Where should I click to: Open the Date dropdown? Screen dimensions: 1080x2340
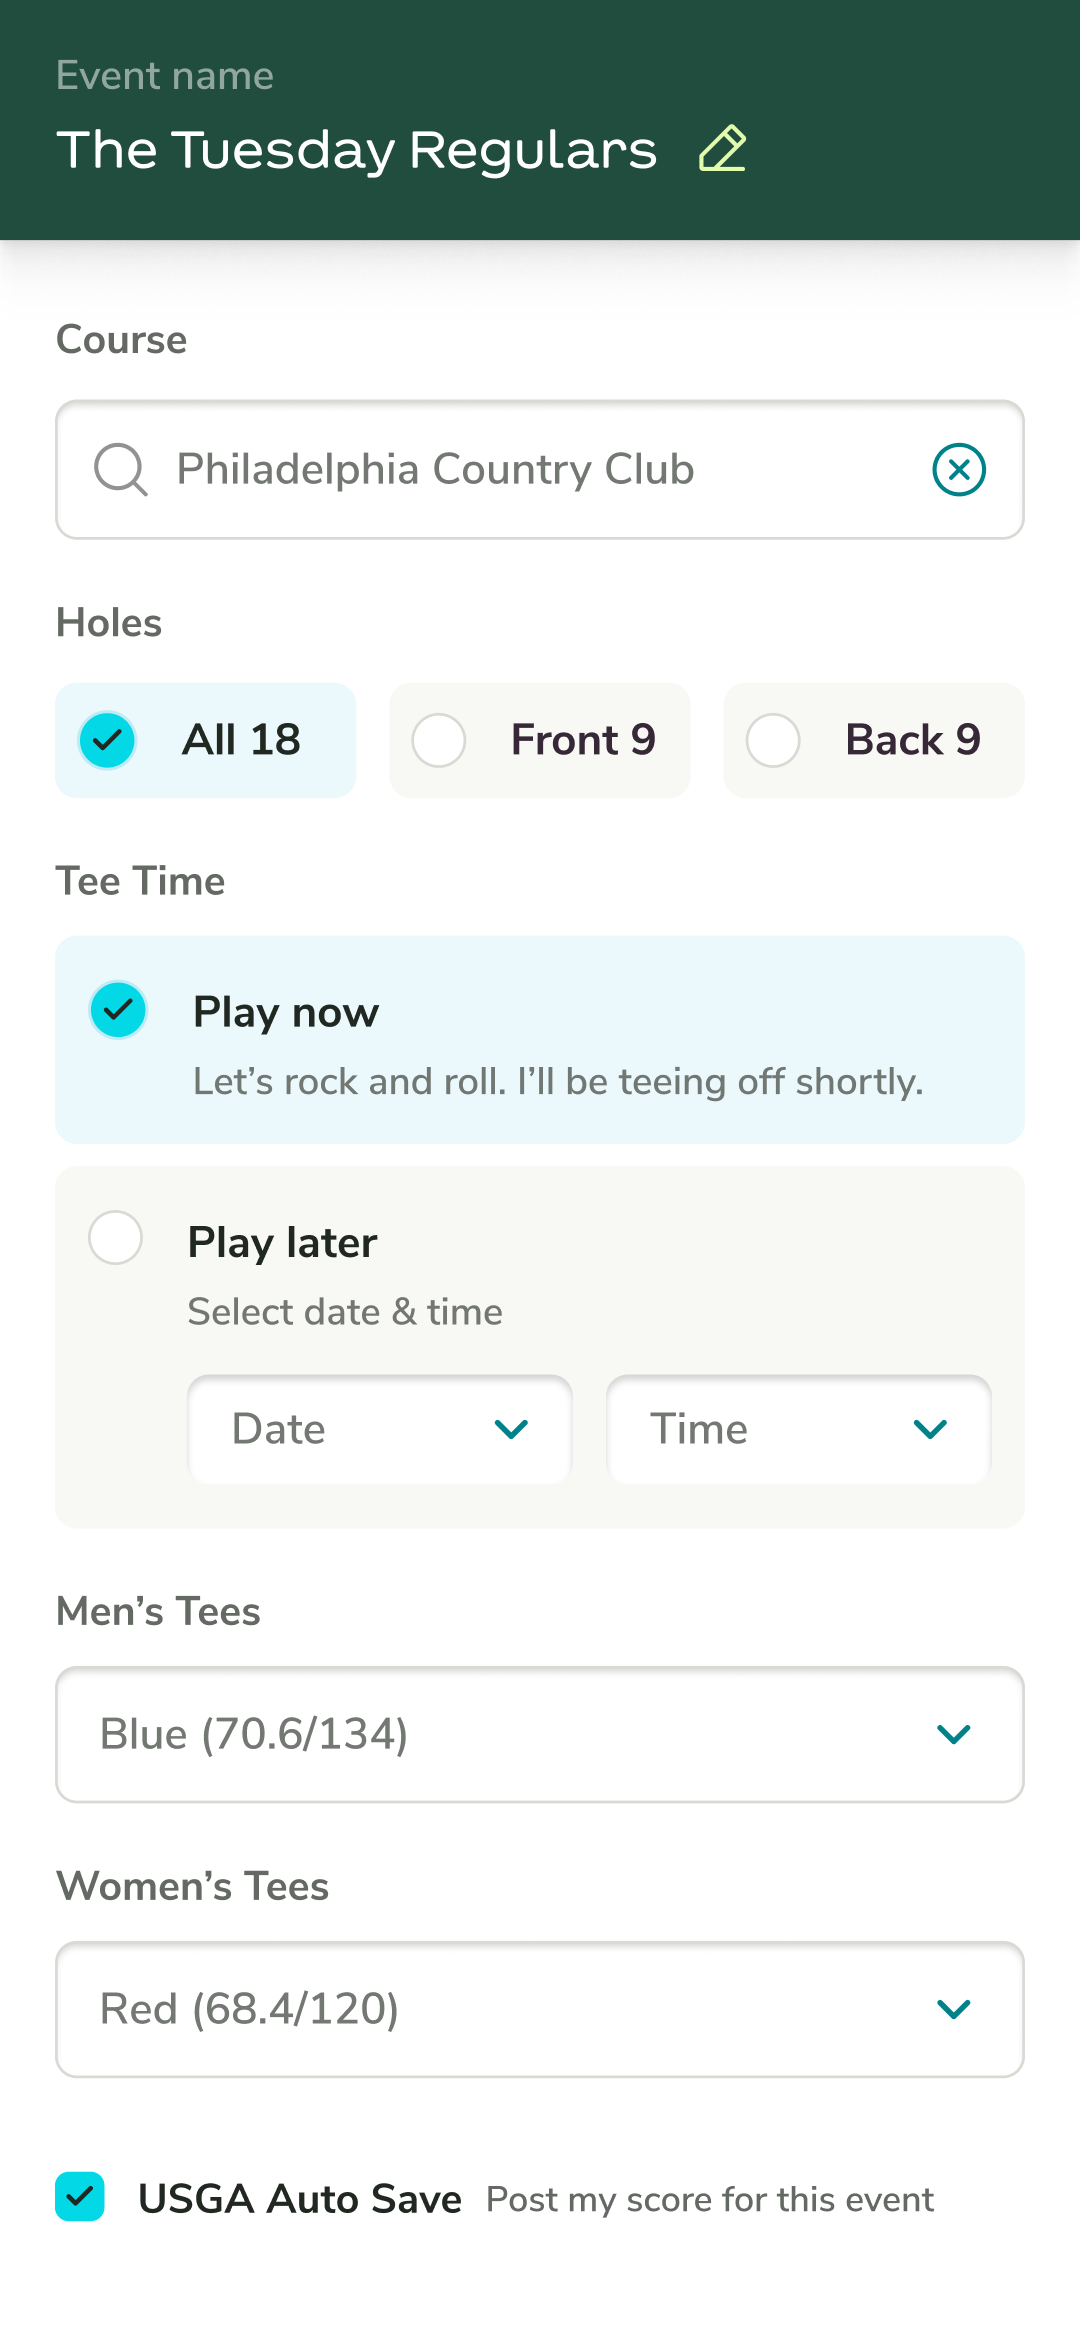[380, 1429]
